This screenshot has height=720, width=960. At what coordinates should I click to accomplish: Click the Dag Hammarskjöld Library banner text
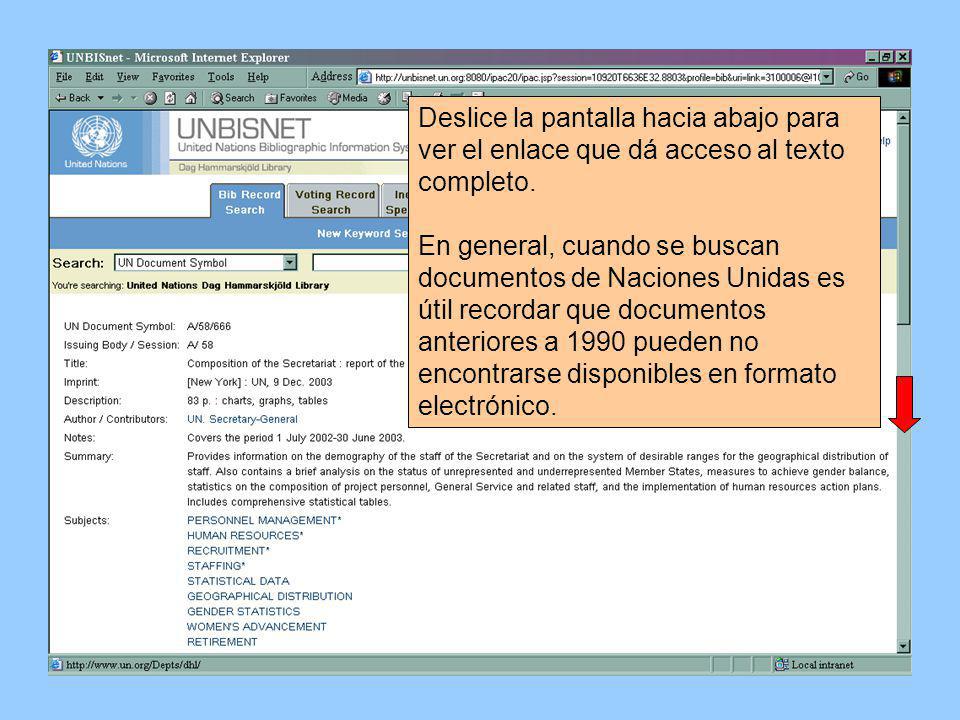tap(235, 168)
